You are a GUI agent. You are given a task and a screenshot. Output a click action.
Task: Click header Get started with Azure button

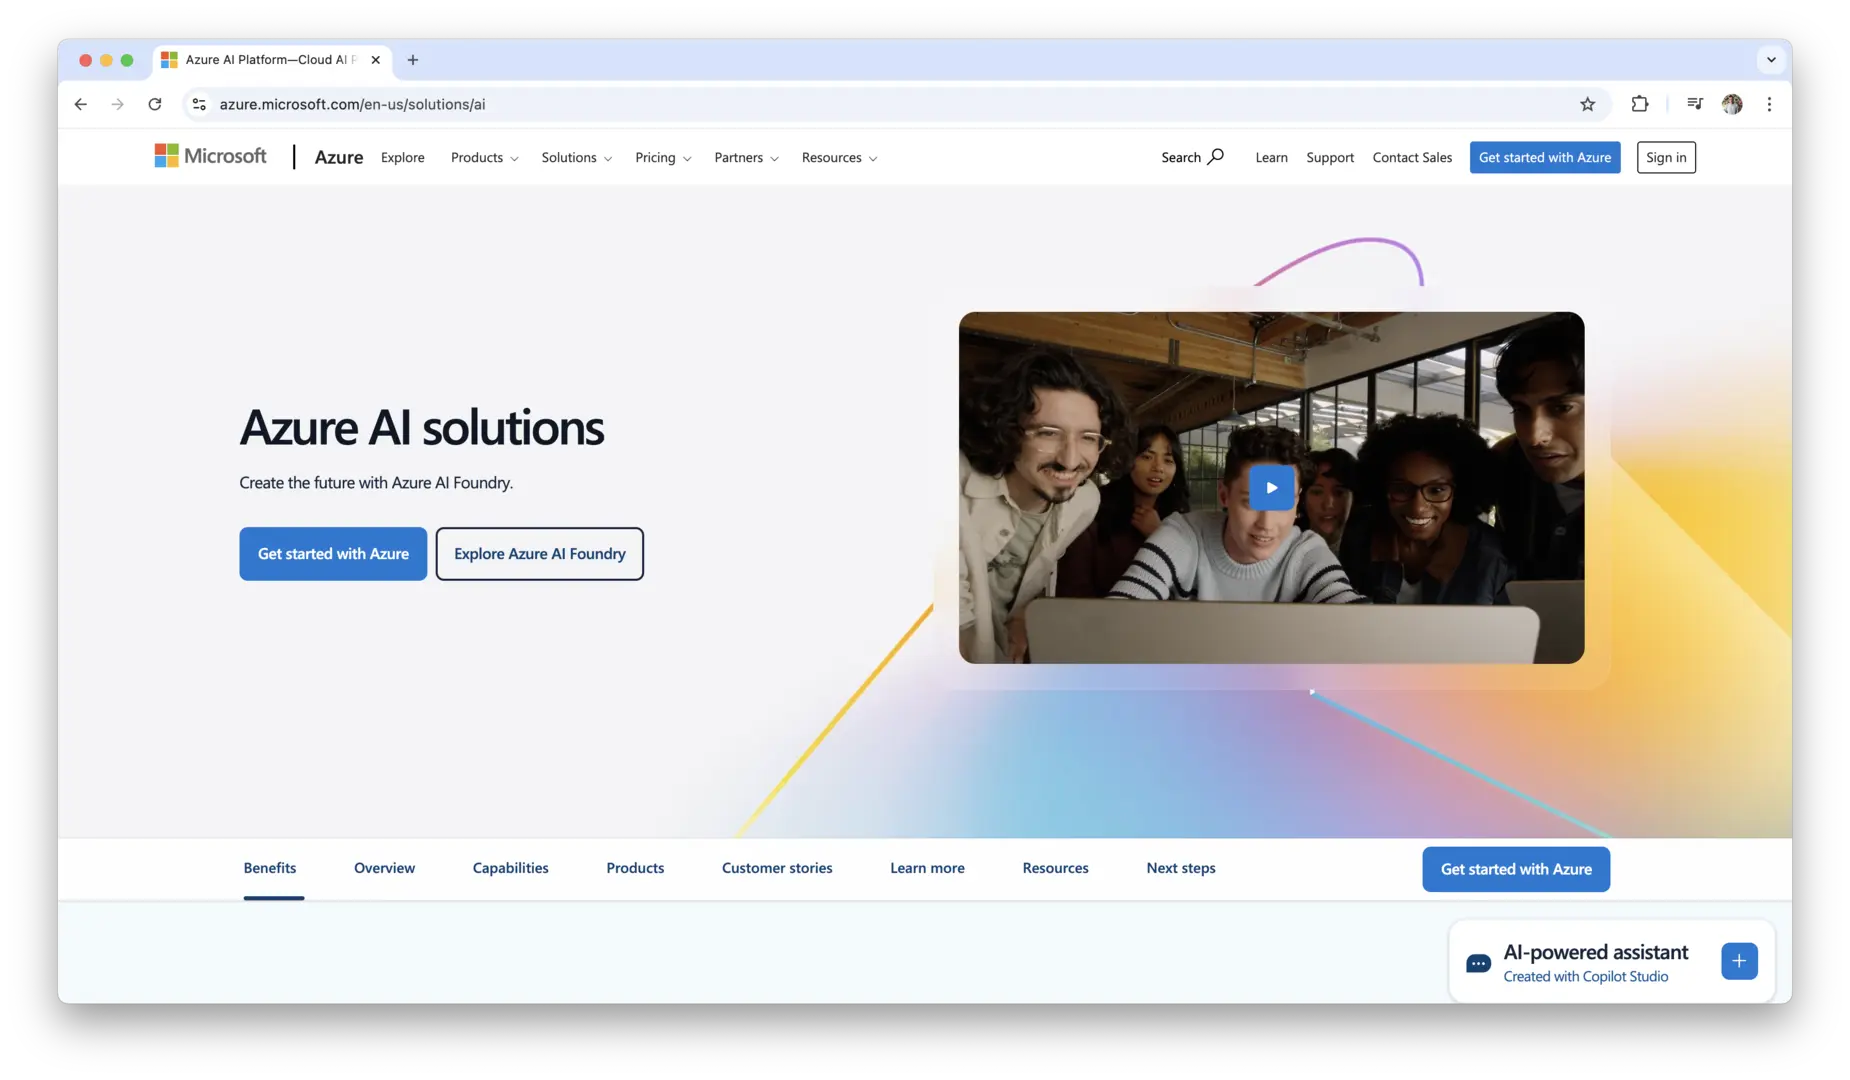pos(1545,157)
